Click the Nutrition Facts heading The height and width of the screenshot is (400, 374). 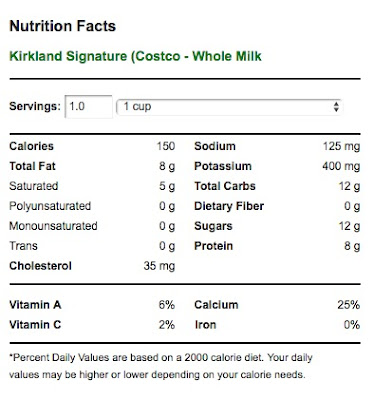[x=63, y=26]
